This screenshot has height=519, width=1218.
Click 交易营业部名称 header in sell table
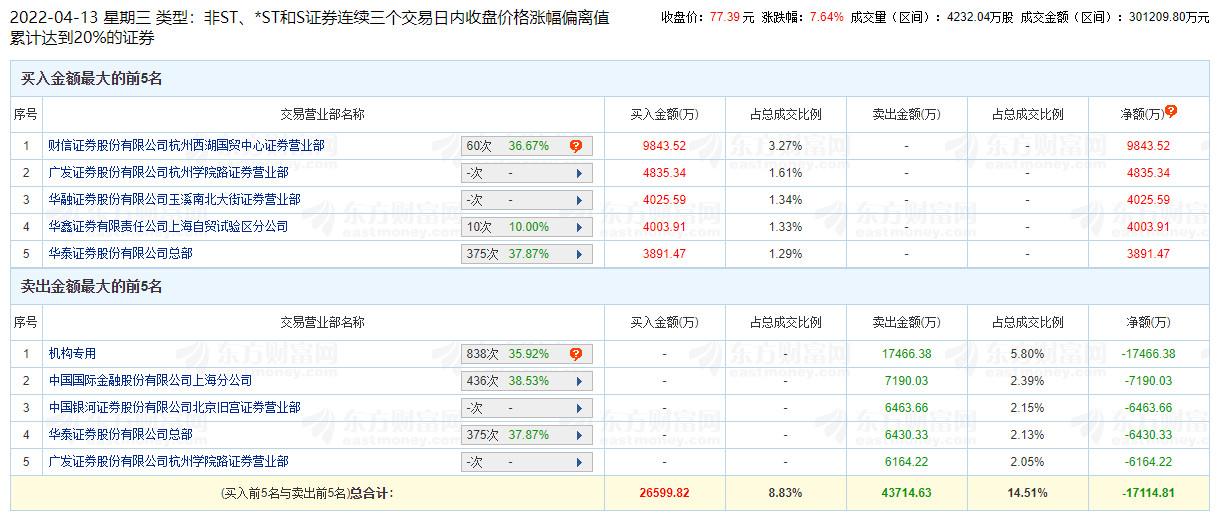point(322,322)
